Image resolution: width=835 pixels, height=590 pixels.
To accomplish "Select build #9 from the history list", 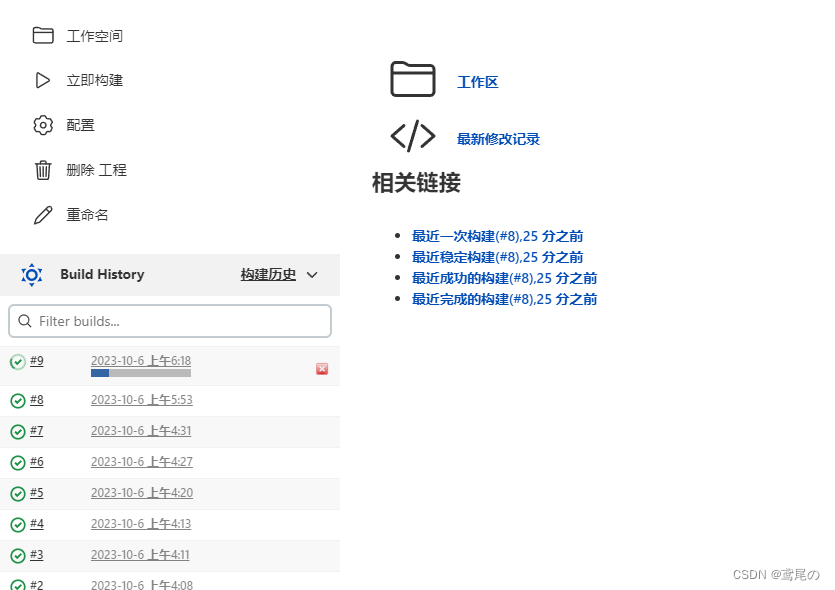I will (37, 360).
